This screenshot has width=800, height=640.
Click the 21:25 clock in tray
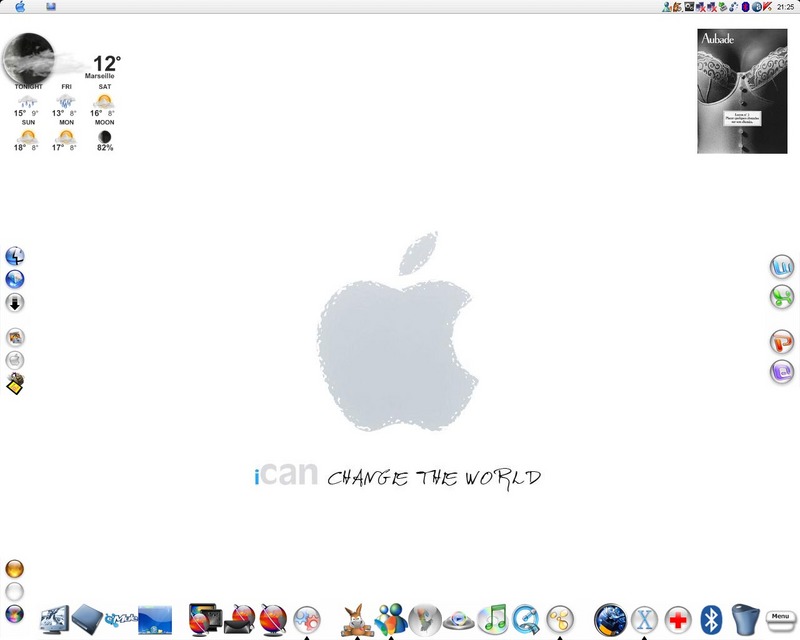(x=786, y=7)
